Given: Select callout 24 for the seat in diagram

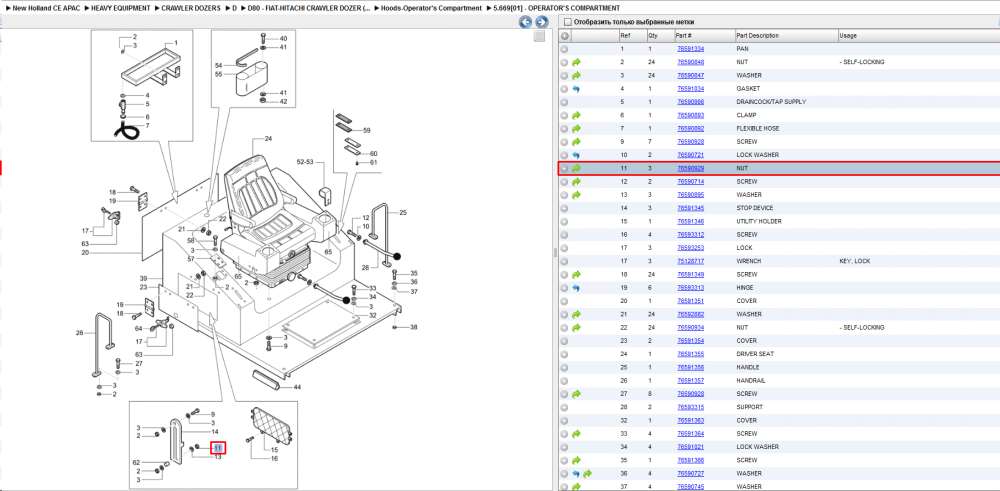Looking at the screenshot, I should click(268, 138).
